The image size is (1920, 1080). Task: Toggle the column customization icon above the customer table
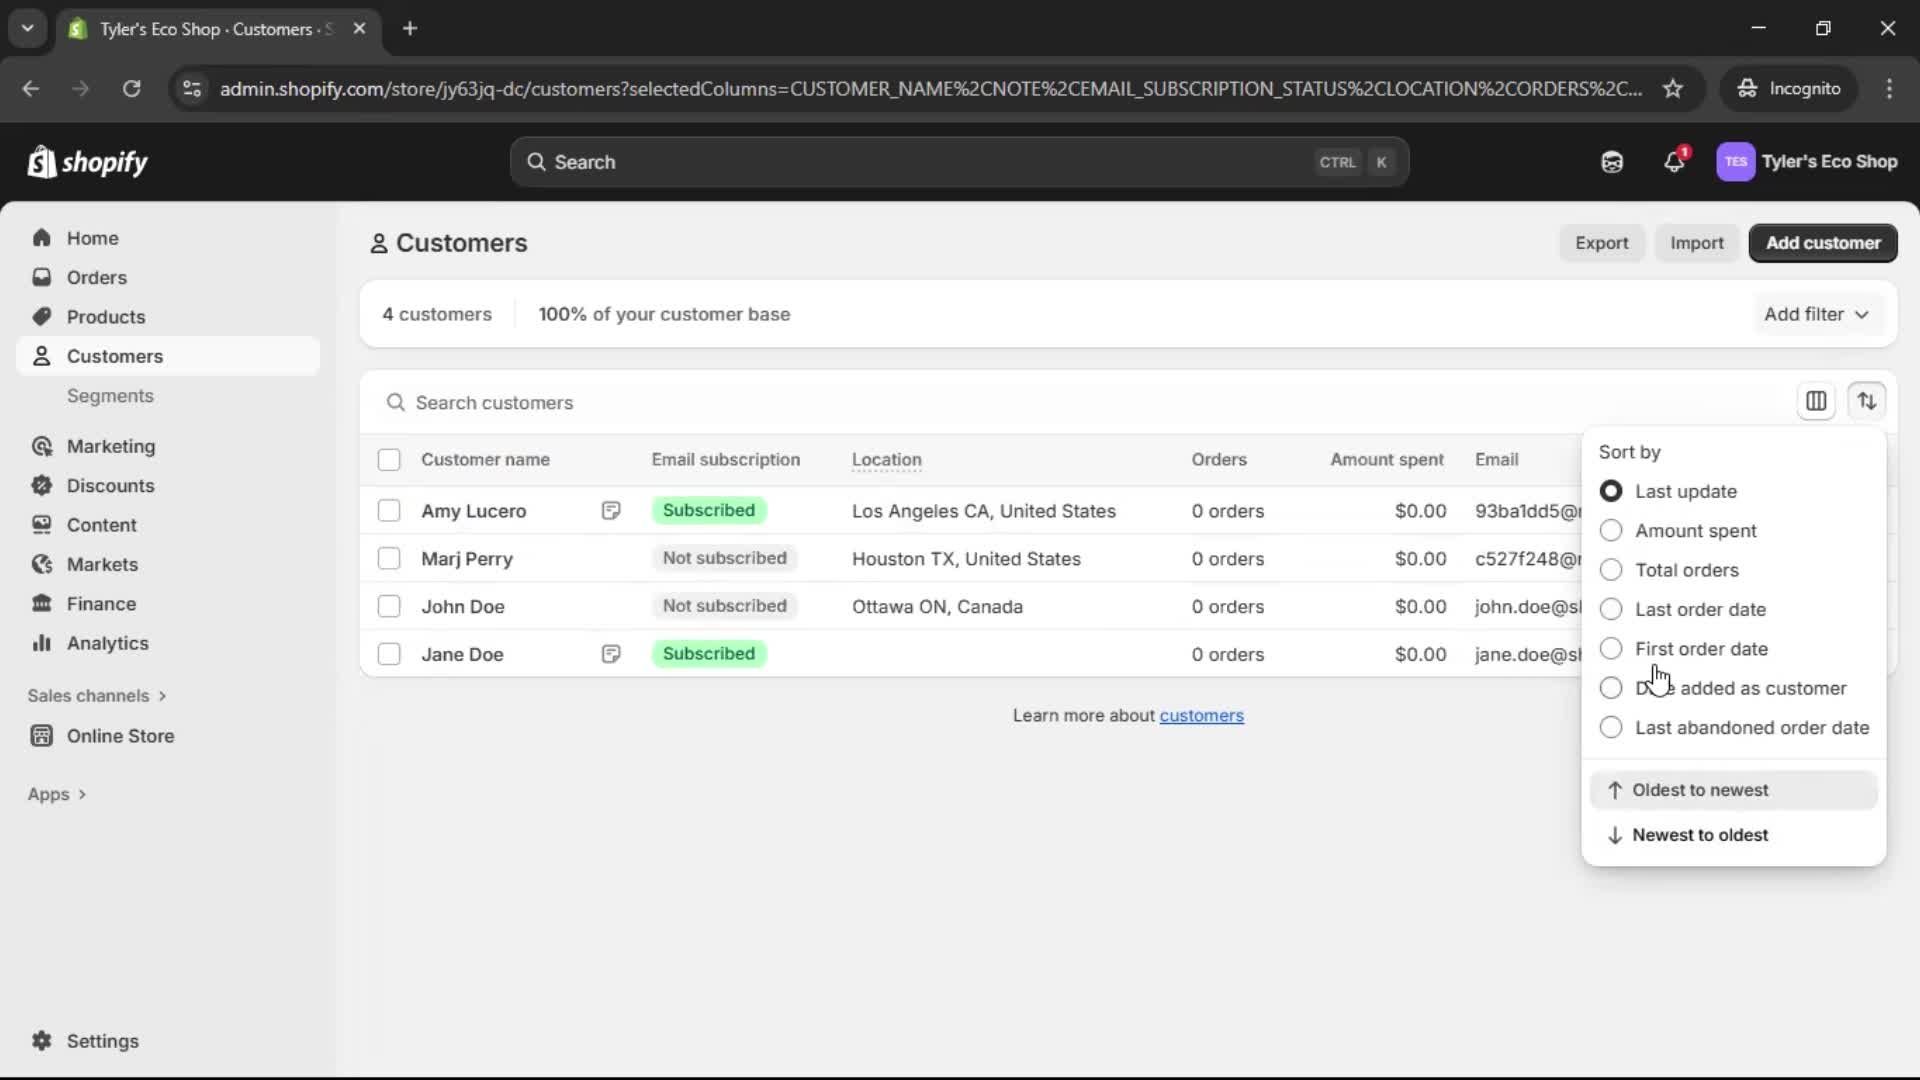[1817, 401]
